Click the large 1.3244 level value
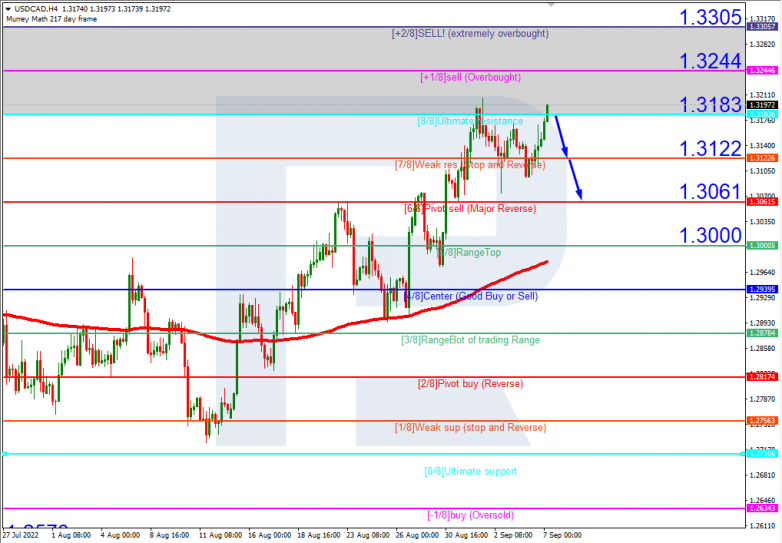The image size is (782, 543). [x=710, y=61]
